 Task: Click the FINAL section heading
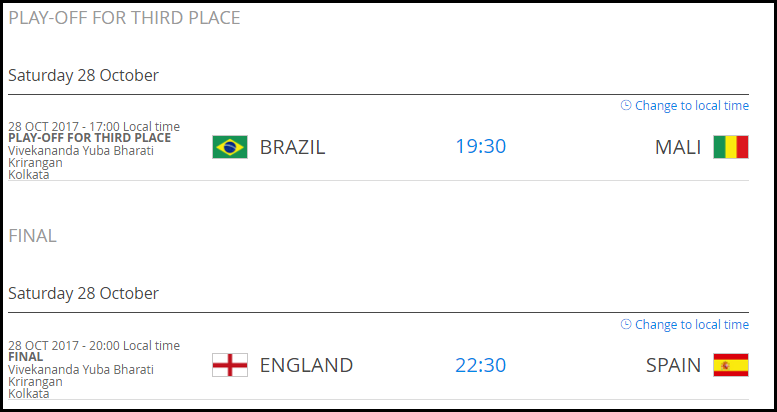tap(33, 235)
